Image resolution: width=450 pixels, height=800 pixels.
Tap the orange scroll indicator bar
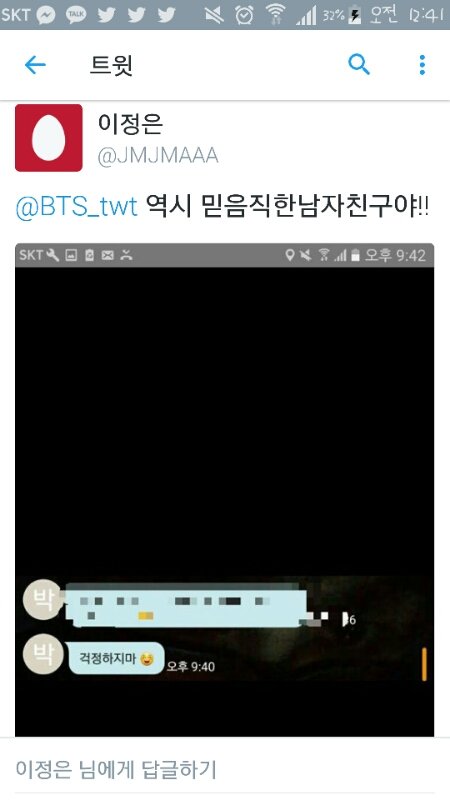pyautogui.click(x=424, y=664)
